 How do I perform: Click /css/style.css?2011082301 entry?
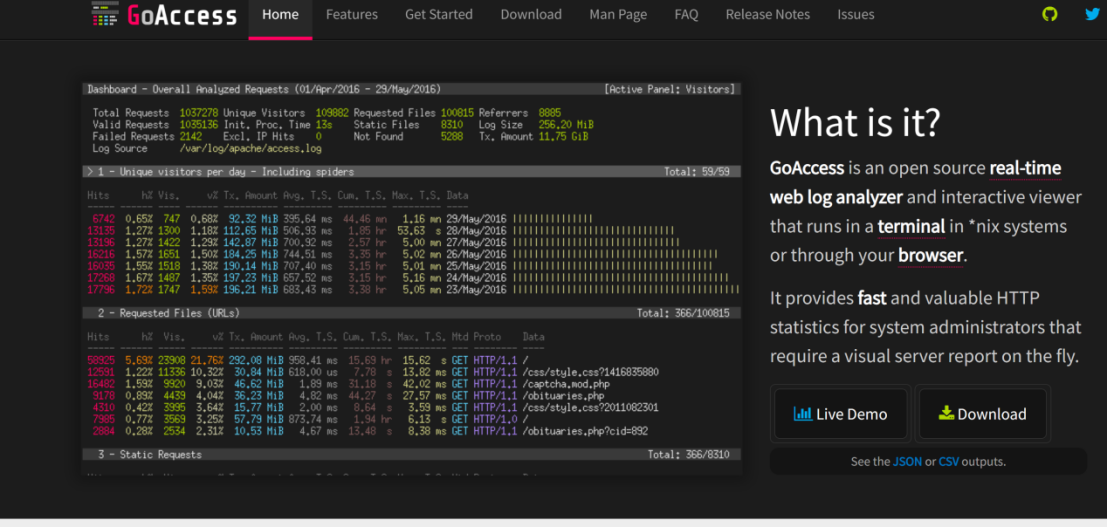[589, 407]
